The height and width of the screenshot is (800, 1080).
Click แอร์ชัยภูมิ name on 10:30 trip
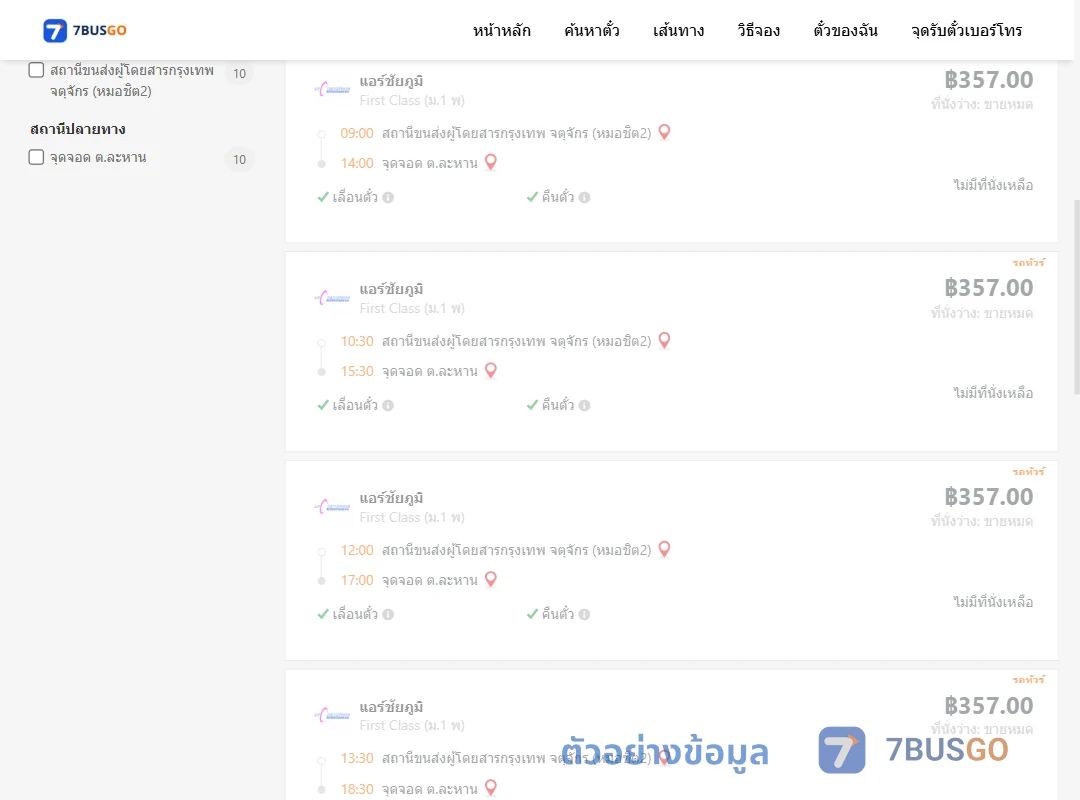tap(391, 289)
